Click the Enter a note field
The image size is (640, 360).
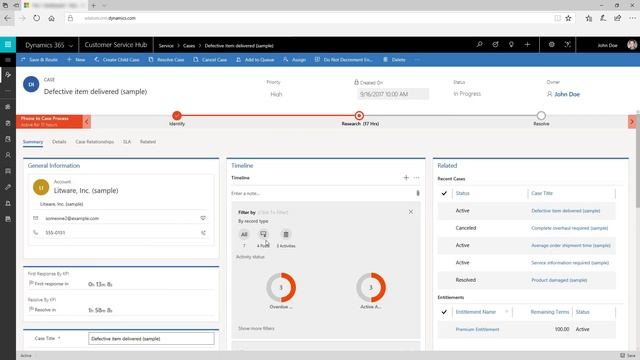322,193
